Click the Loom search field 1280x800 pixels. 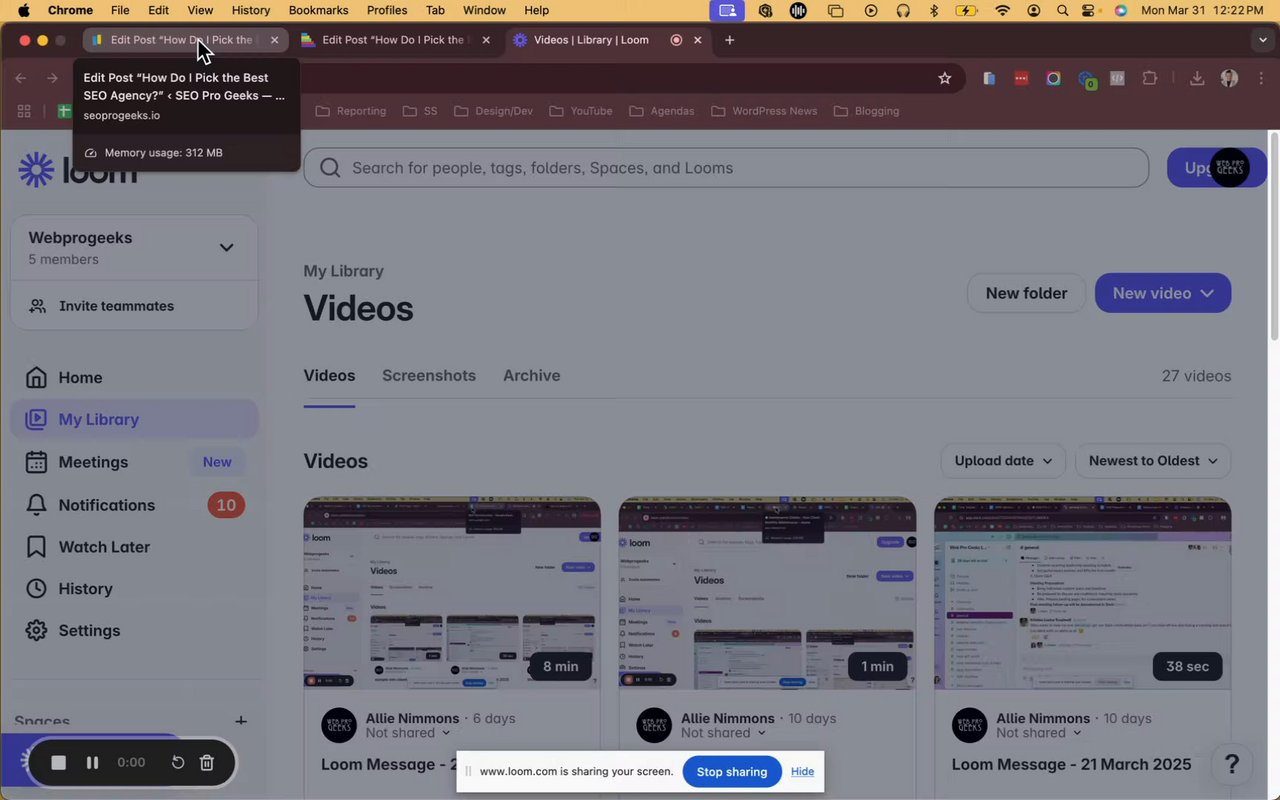[x=726, y=168]
